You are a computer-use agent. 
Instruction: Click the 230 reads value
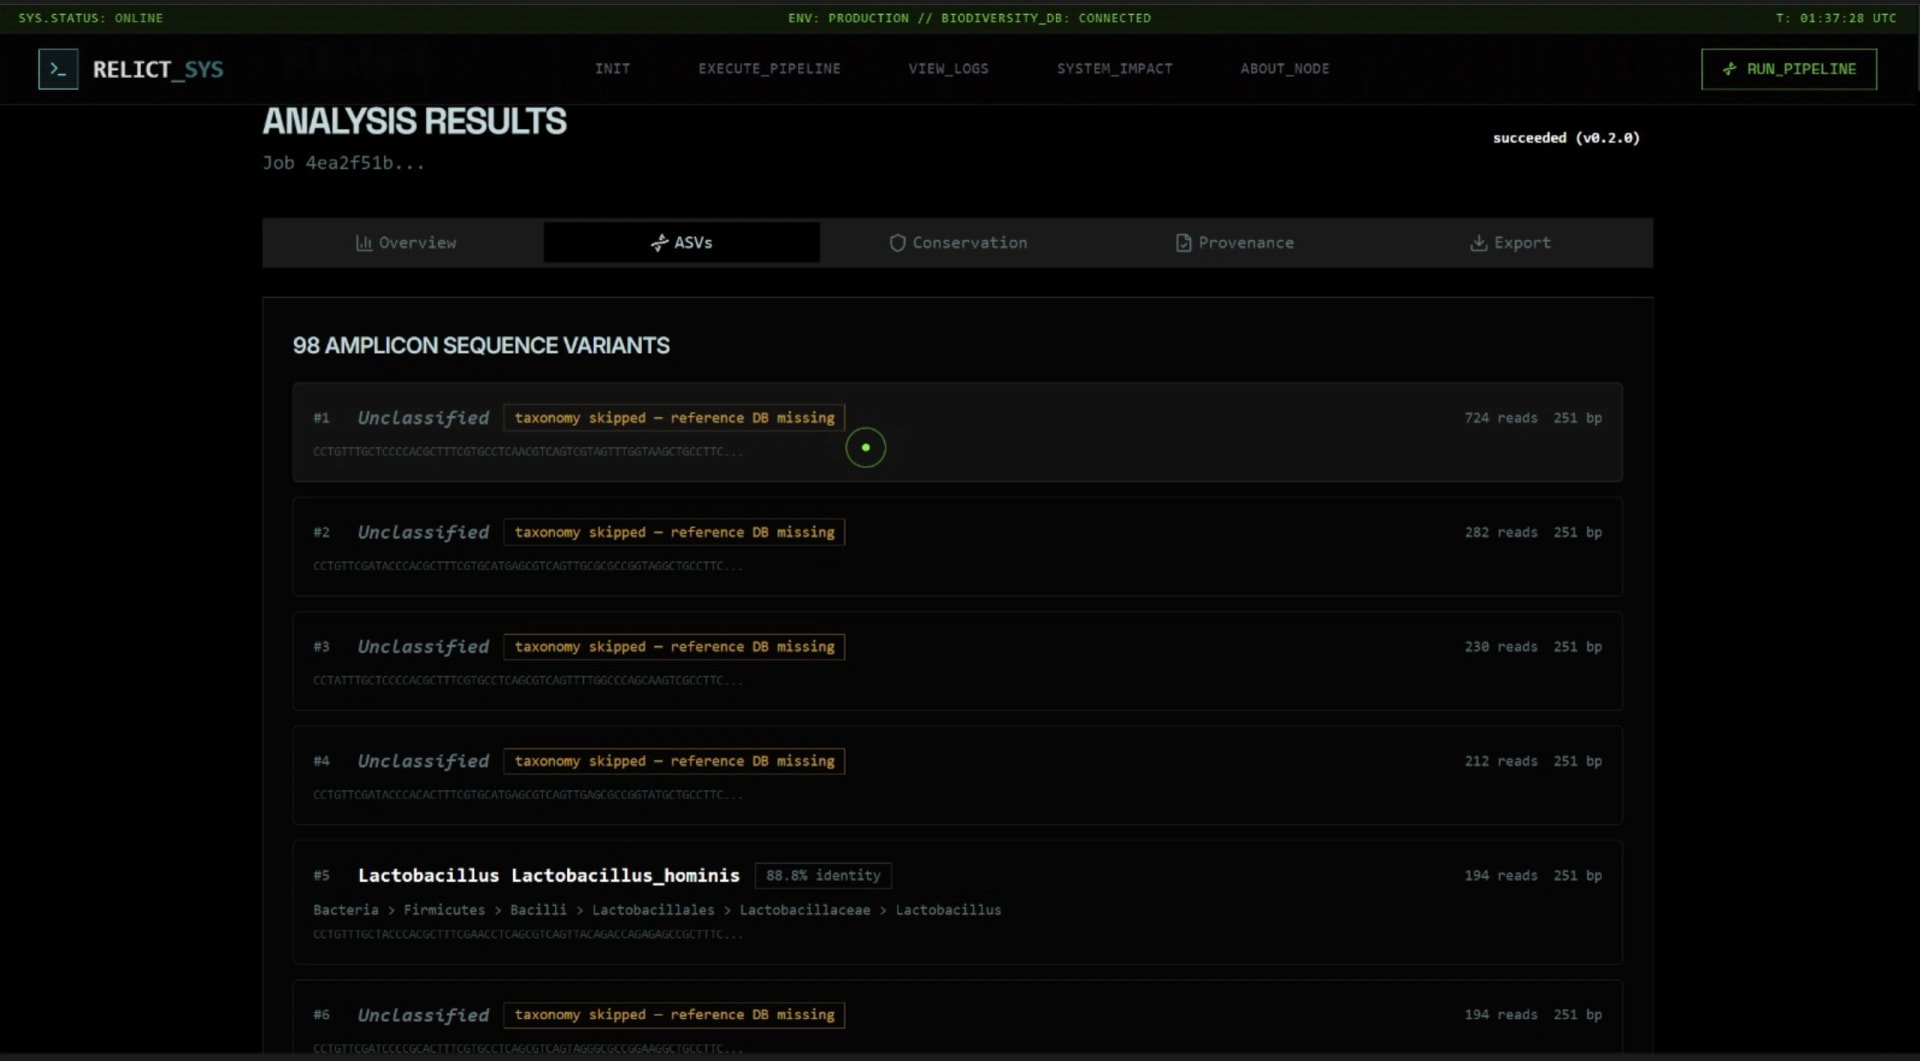pos(1500,647)
